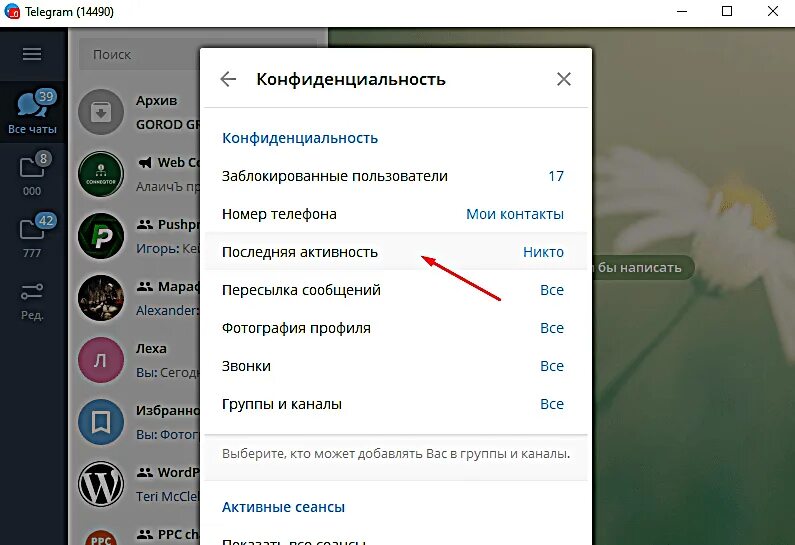Click Никто value for last activity
This screenshot has width=795, height=545.
click(x=543, y=252)
